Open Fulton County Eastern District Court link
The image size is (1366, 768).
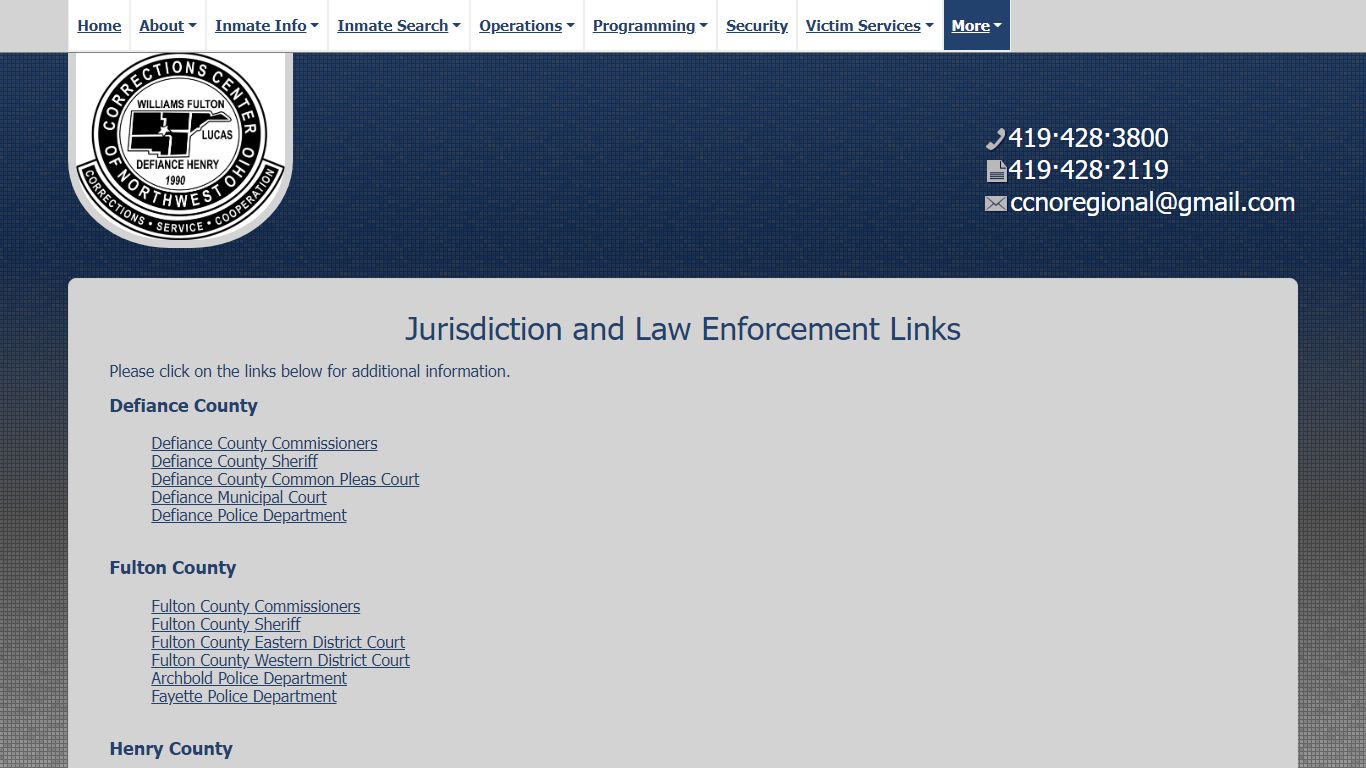(278, 642)
